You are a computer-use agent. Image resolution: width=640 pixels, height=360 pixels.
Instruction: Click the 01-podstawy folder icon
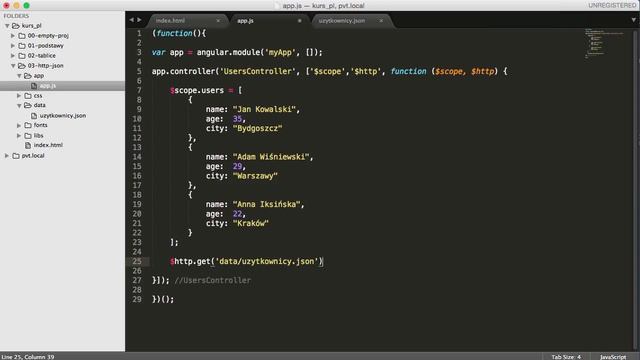tap(22, 46)
